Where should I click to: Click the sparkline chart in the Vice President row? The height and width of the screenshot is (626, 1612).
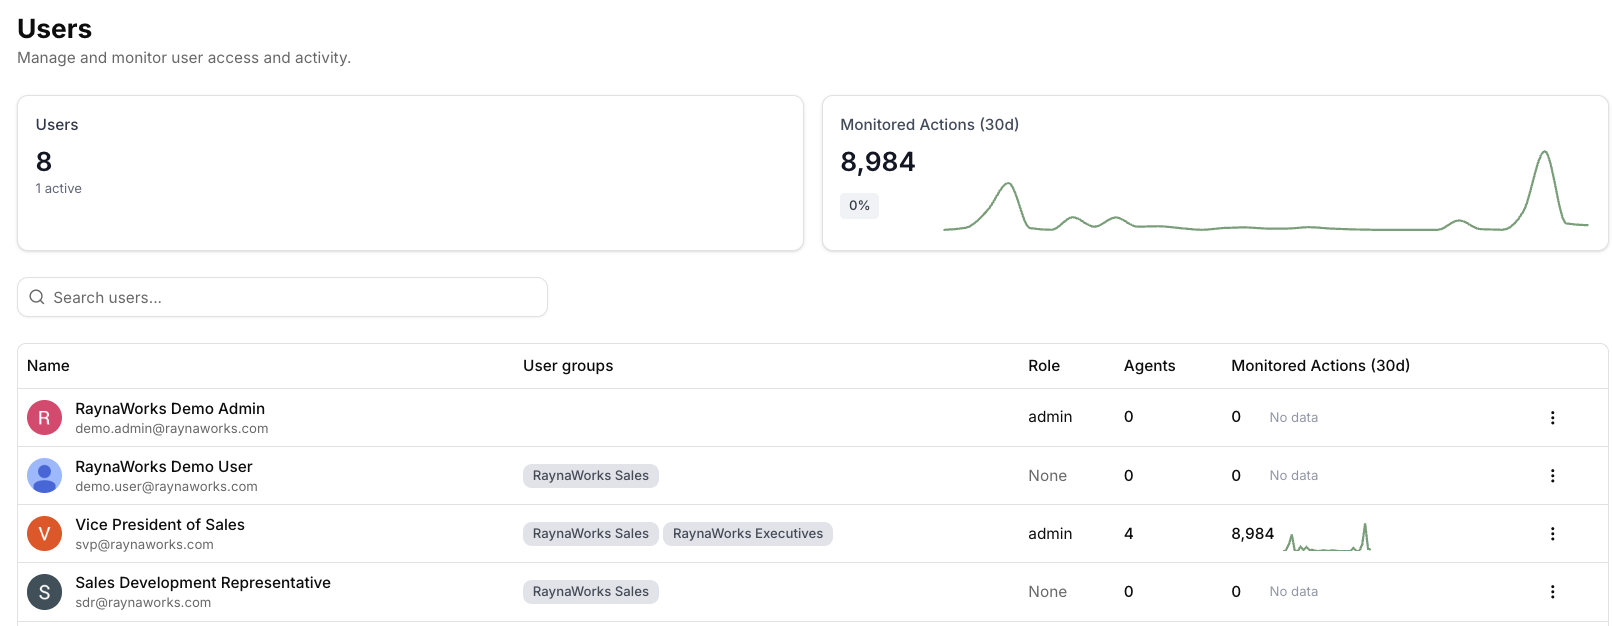click(1328, 537)
